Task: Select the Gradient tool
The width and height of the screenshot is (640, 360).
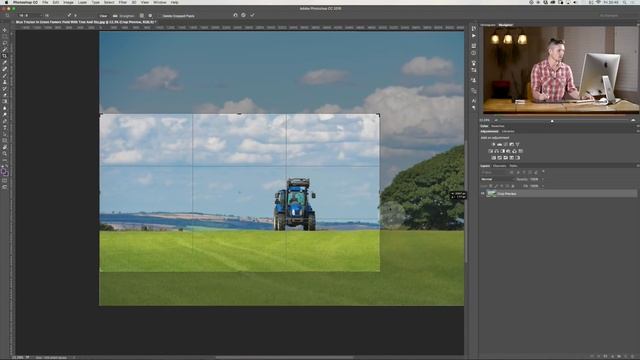Action: 5,101
